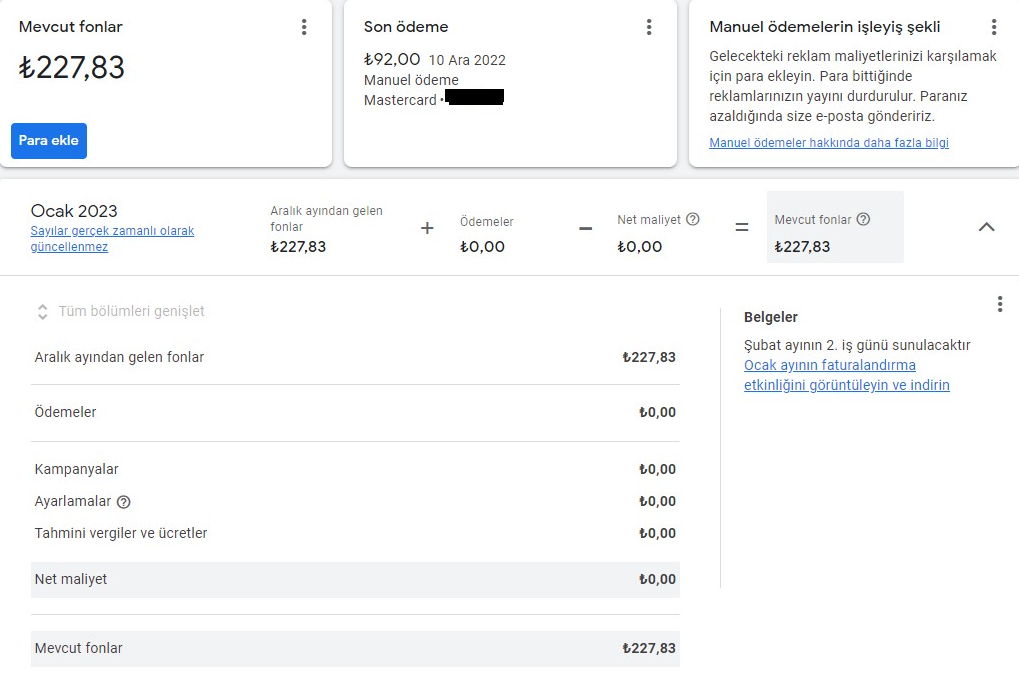Click the Para ekle button
1019x690 pixels.
click(x=49, y=140)
